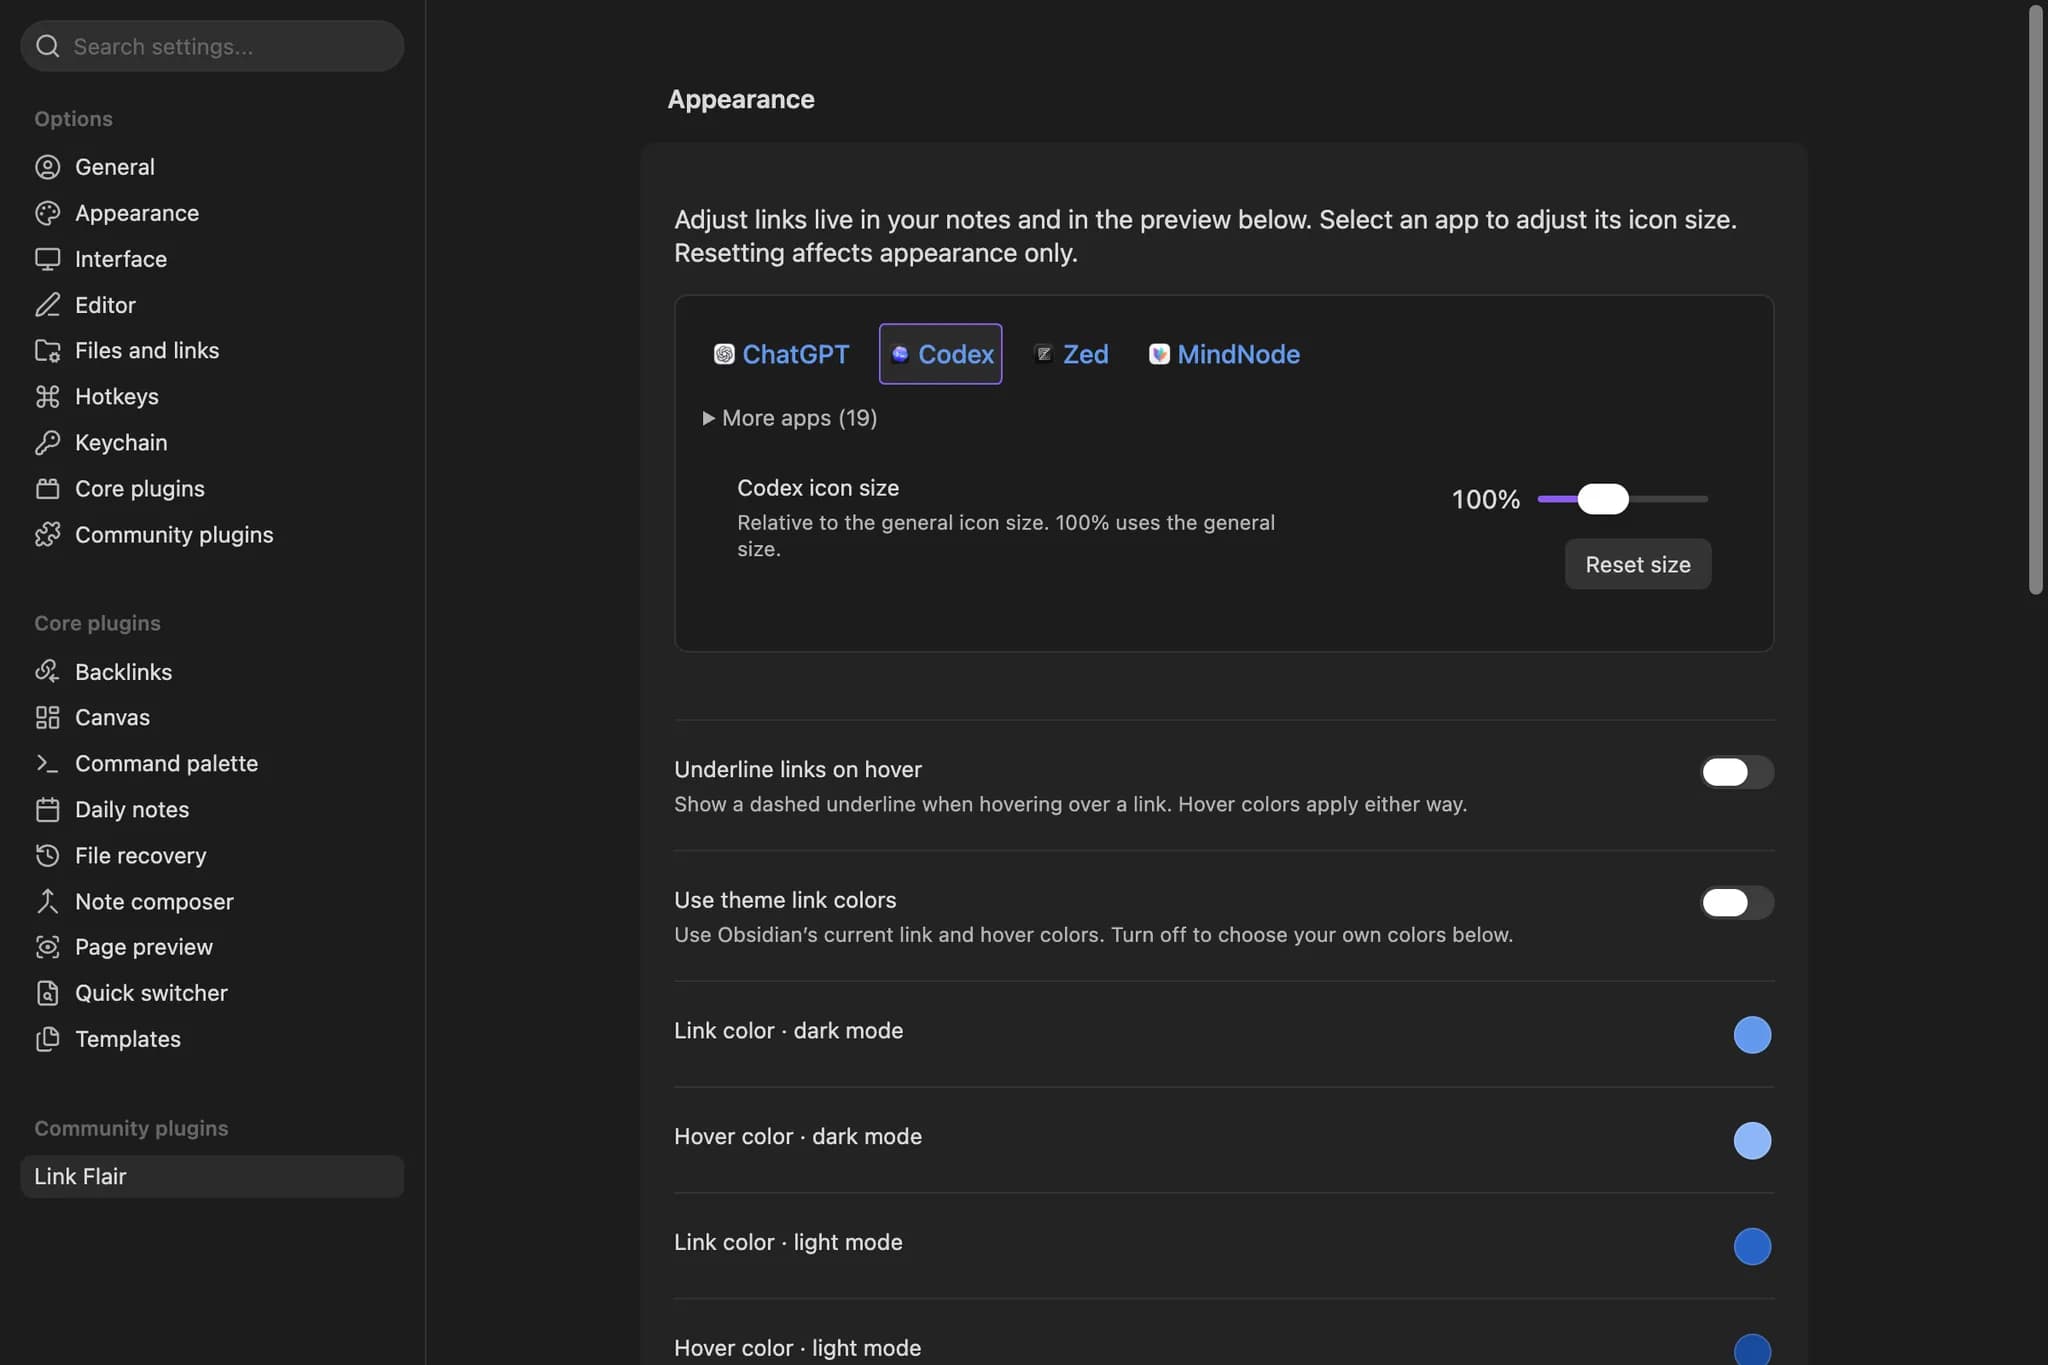Open Keychain settings
The width and height of the screenshot is (2048, 1365).
tap(212, 443)
